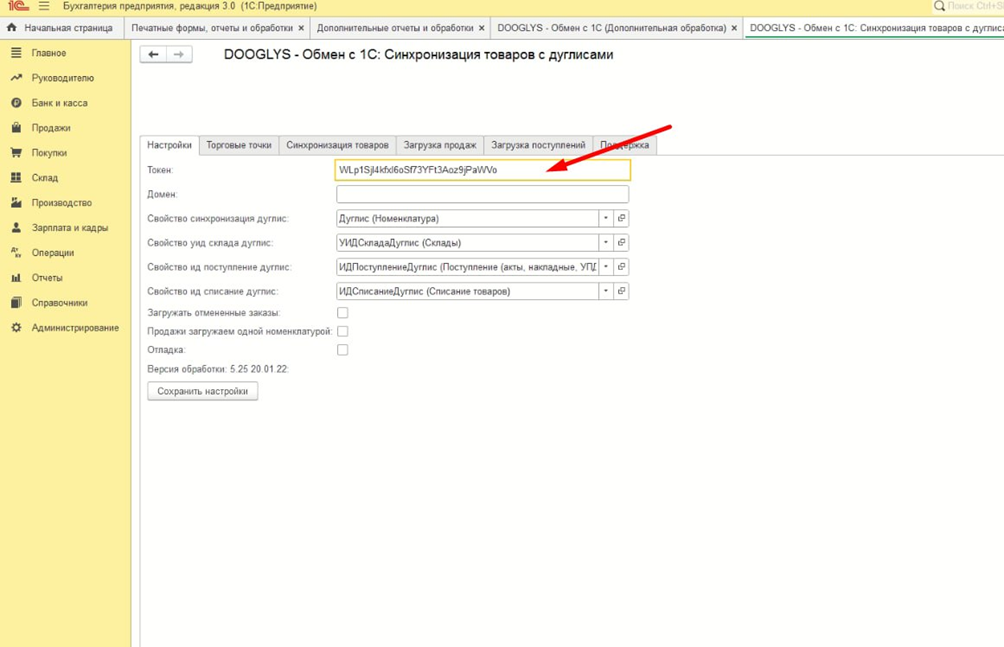
Task: Open value of Свойство синхронизация дуглис field
Action: (x=621, y=218)
